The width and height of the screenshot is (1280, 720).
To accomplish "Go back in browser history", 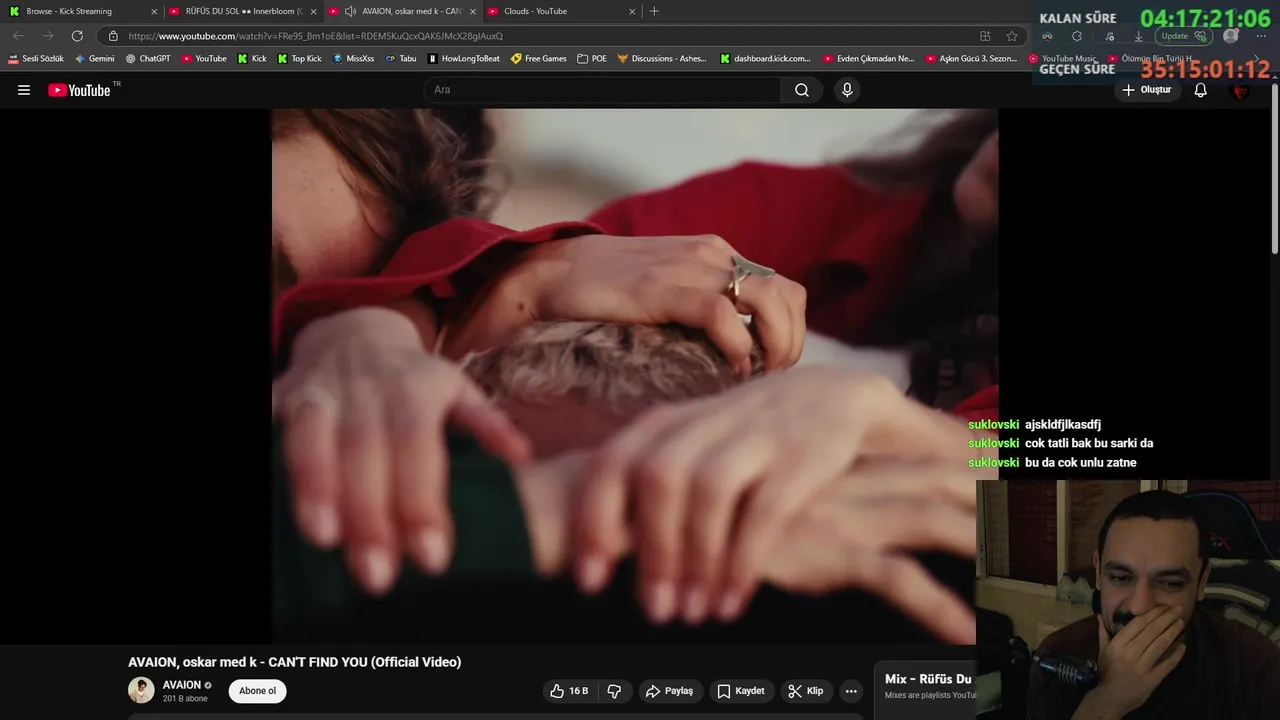I will pos(18,36).
